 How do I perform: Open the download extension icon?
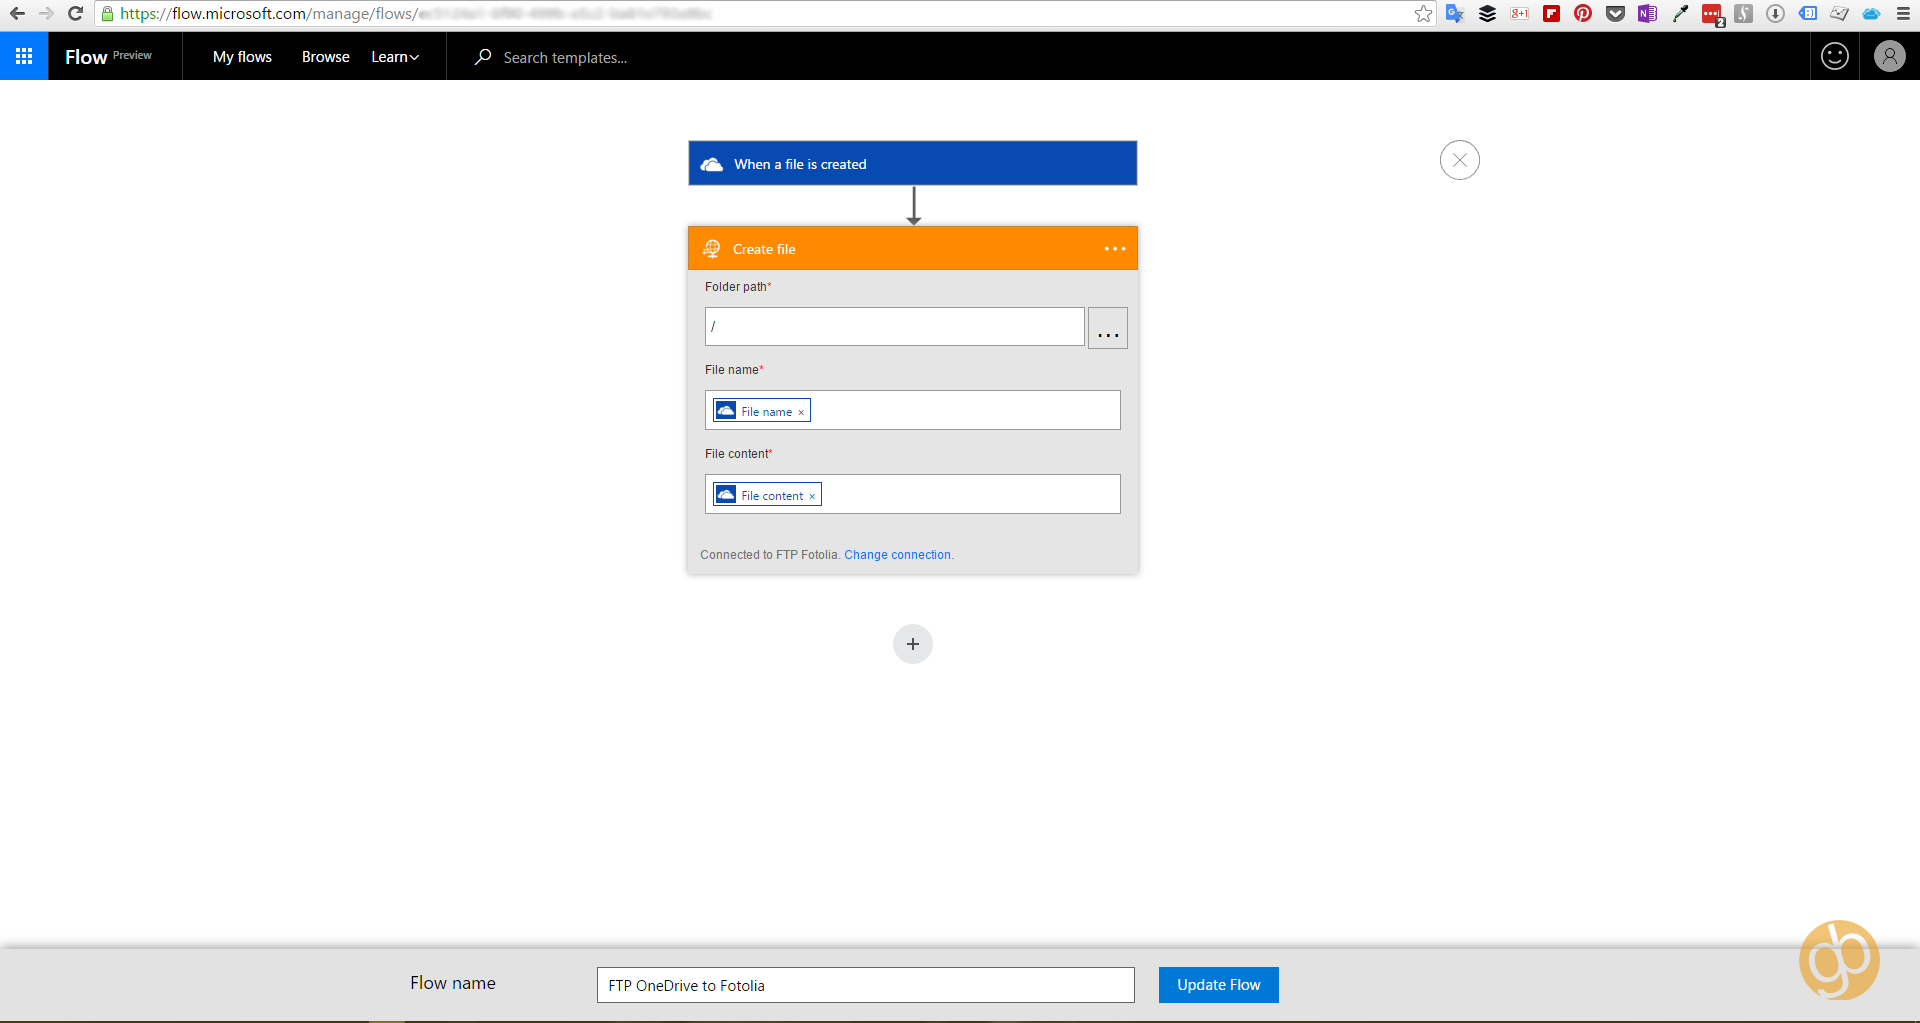[1775, 14]
